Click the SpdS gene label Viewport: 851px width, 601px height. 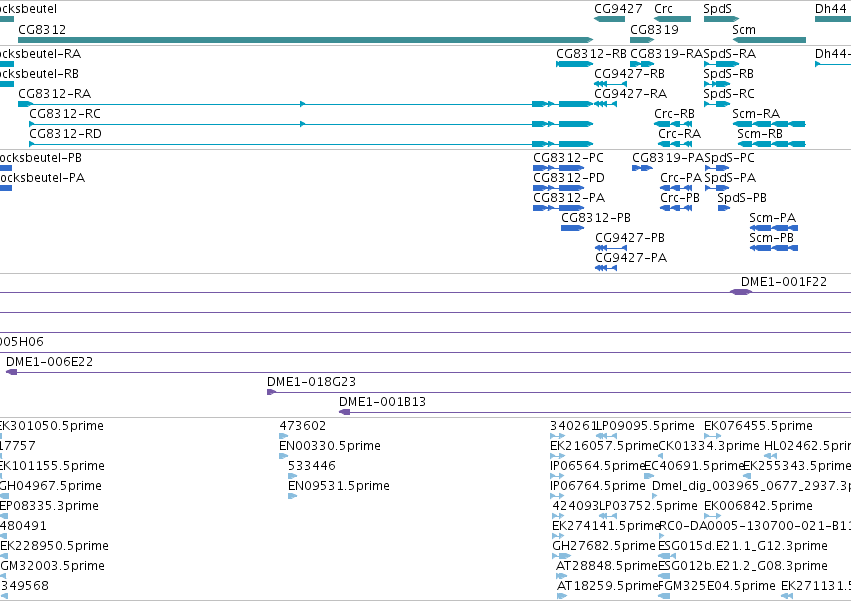click(717, 9)
